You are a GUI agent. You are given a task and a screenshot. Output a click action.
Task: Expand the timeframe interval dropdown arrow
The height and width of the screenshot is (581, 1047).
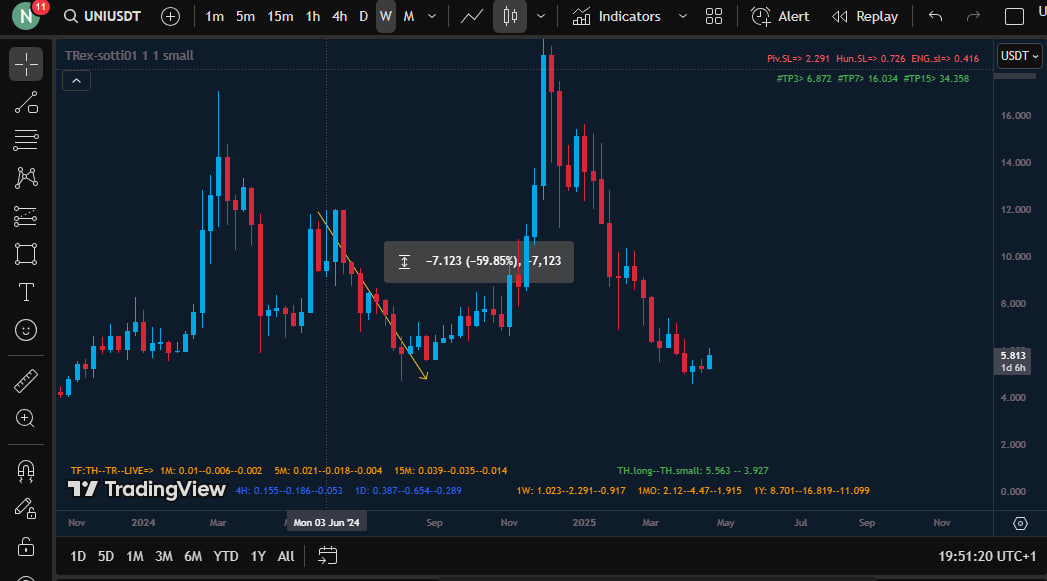tap(431, 16)
